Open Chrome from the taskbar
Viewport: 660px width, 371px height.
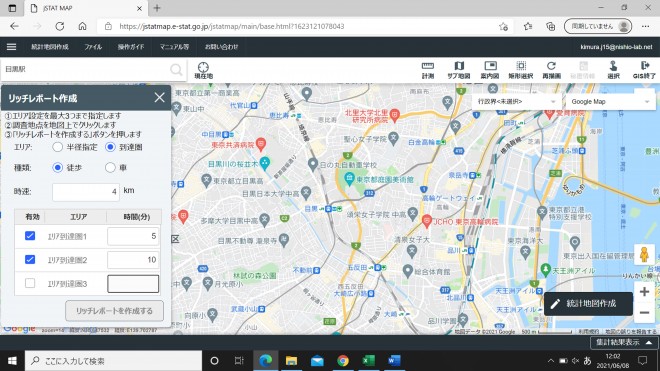(343, 360)
